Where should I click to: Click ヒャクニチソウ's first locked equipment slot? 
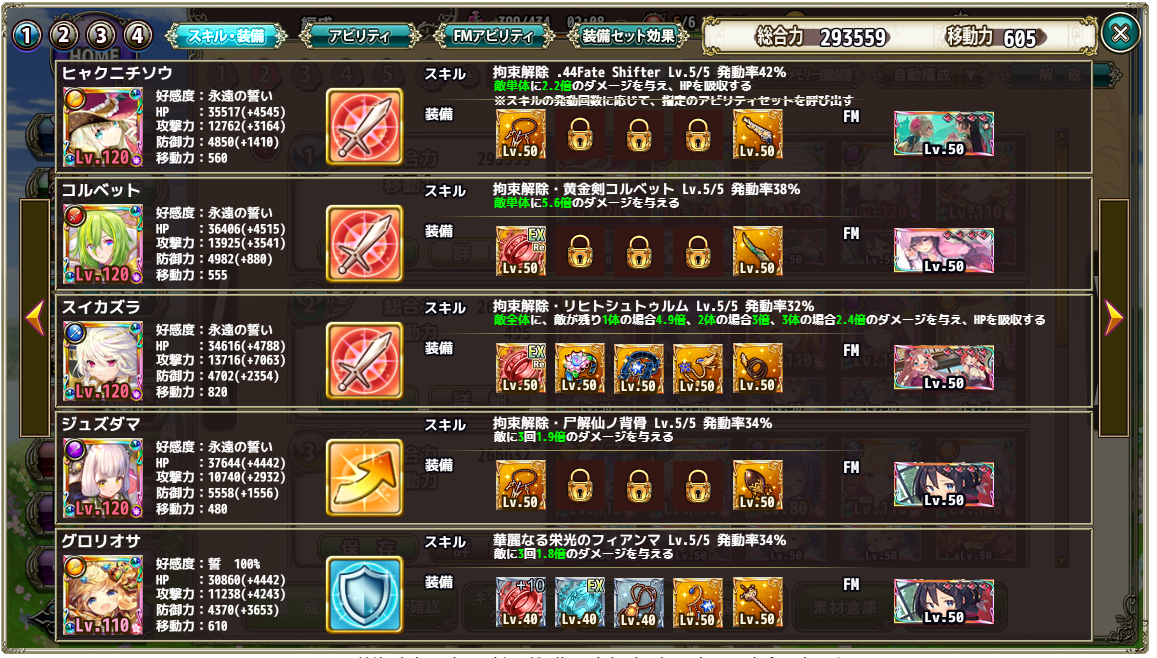[x=579, y=134]
